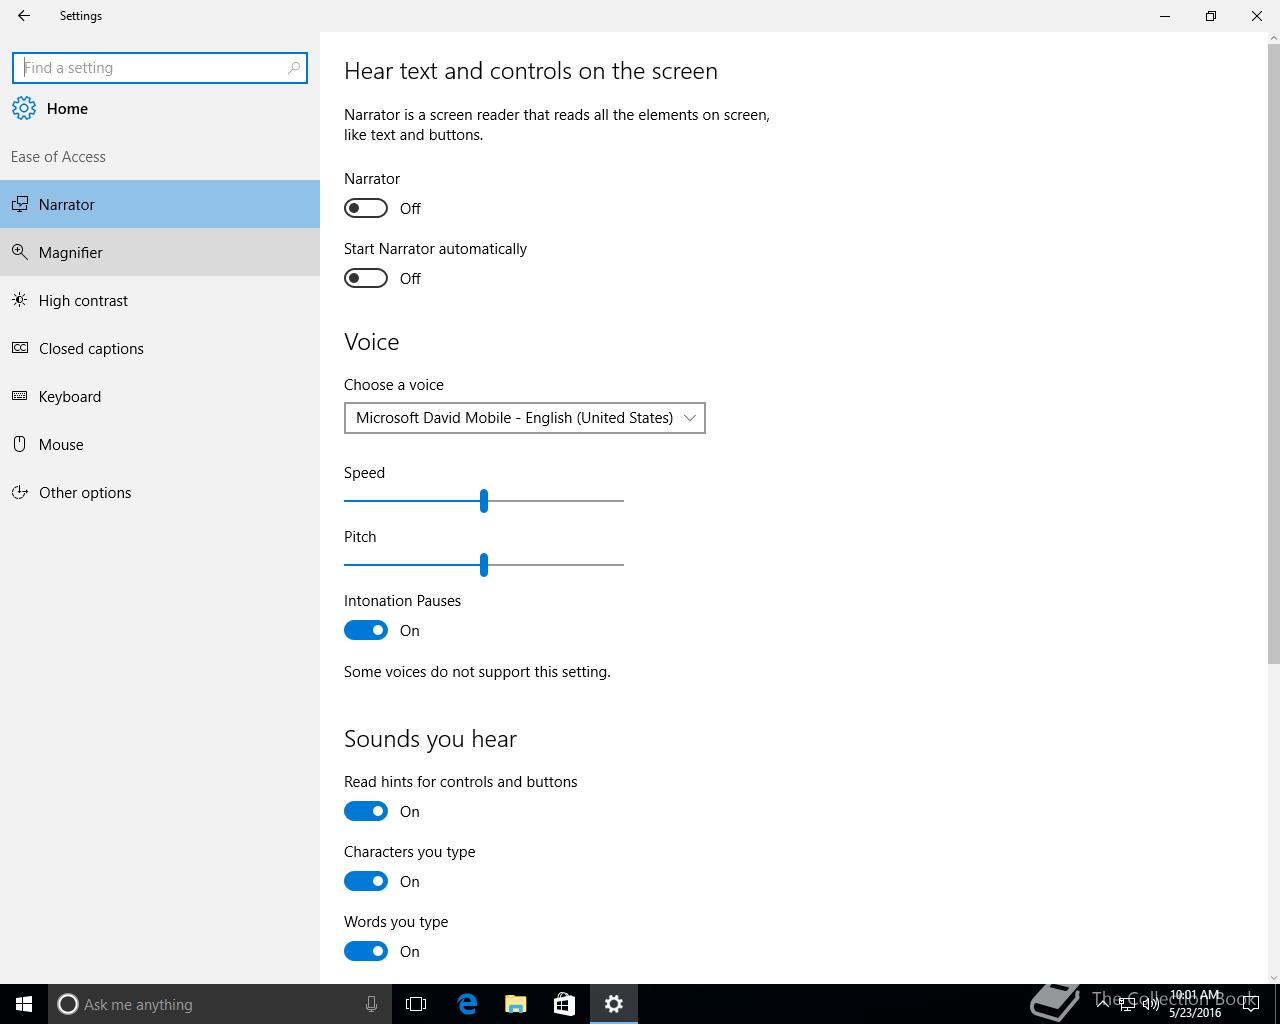The width and height of the screenshot is (1280, 1024).
Task: Open Closed captions settings
Action: (160, 348)
